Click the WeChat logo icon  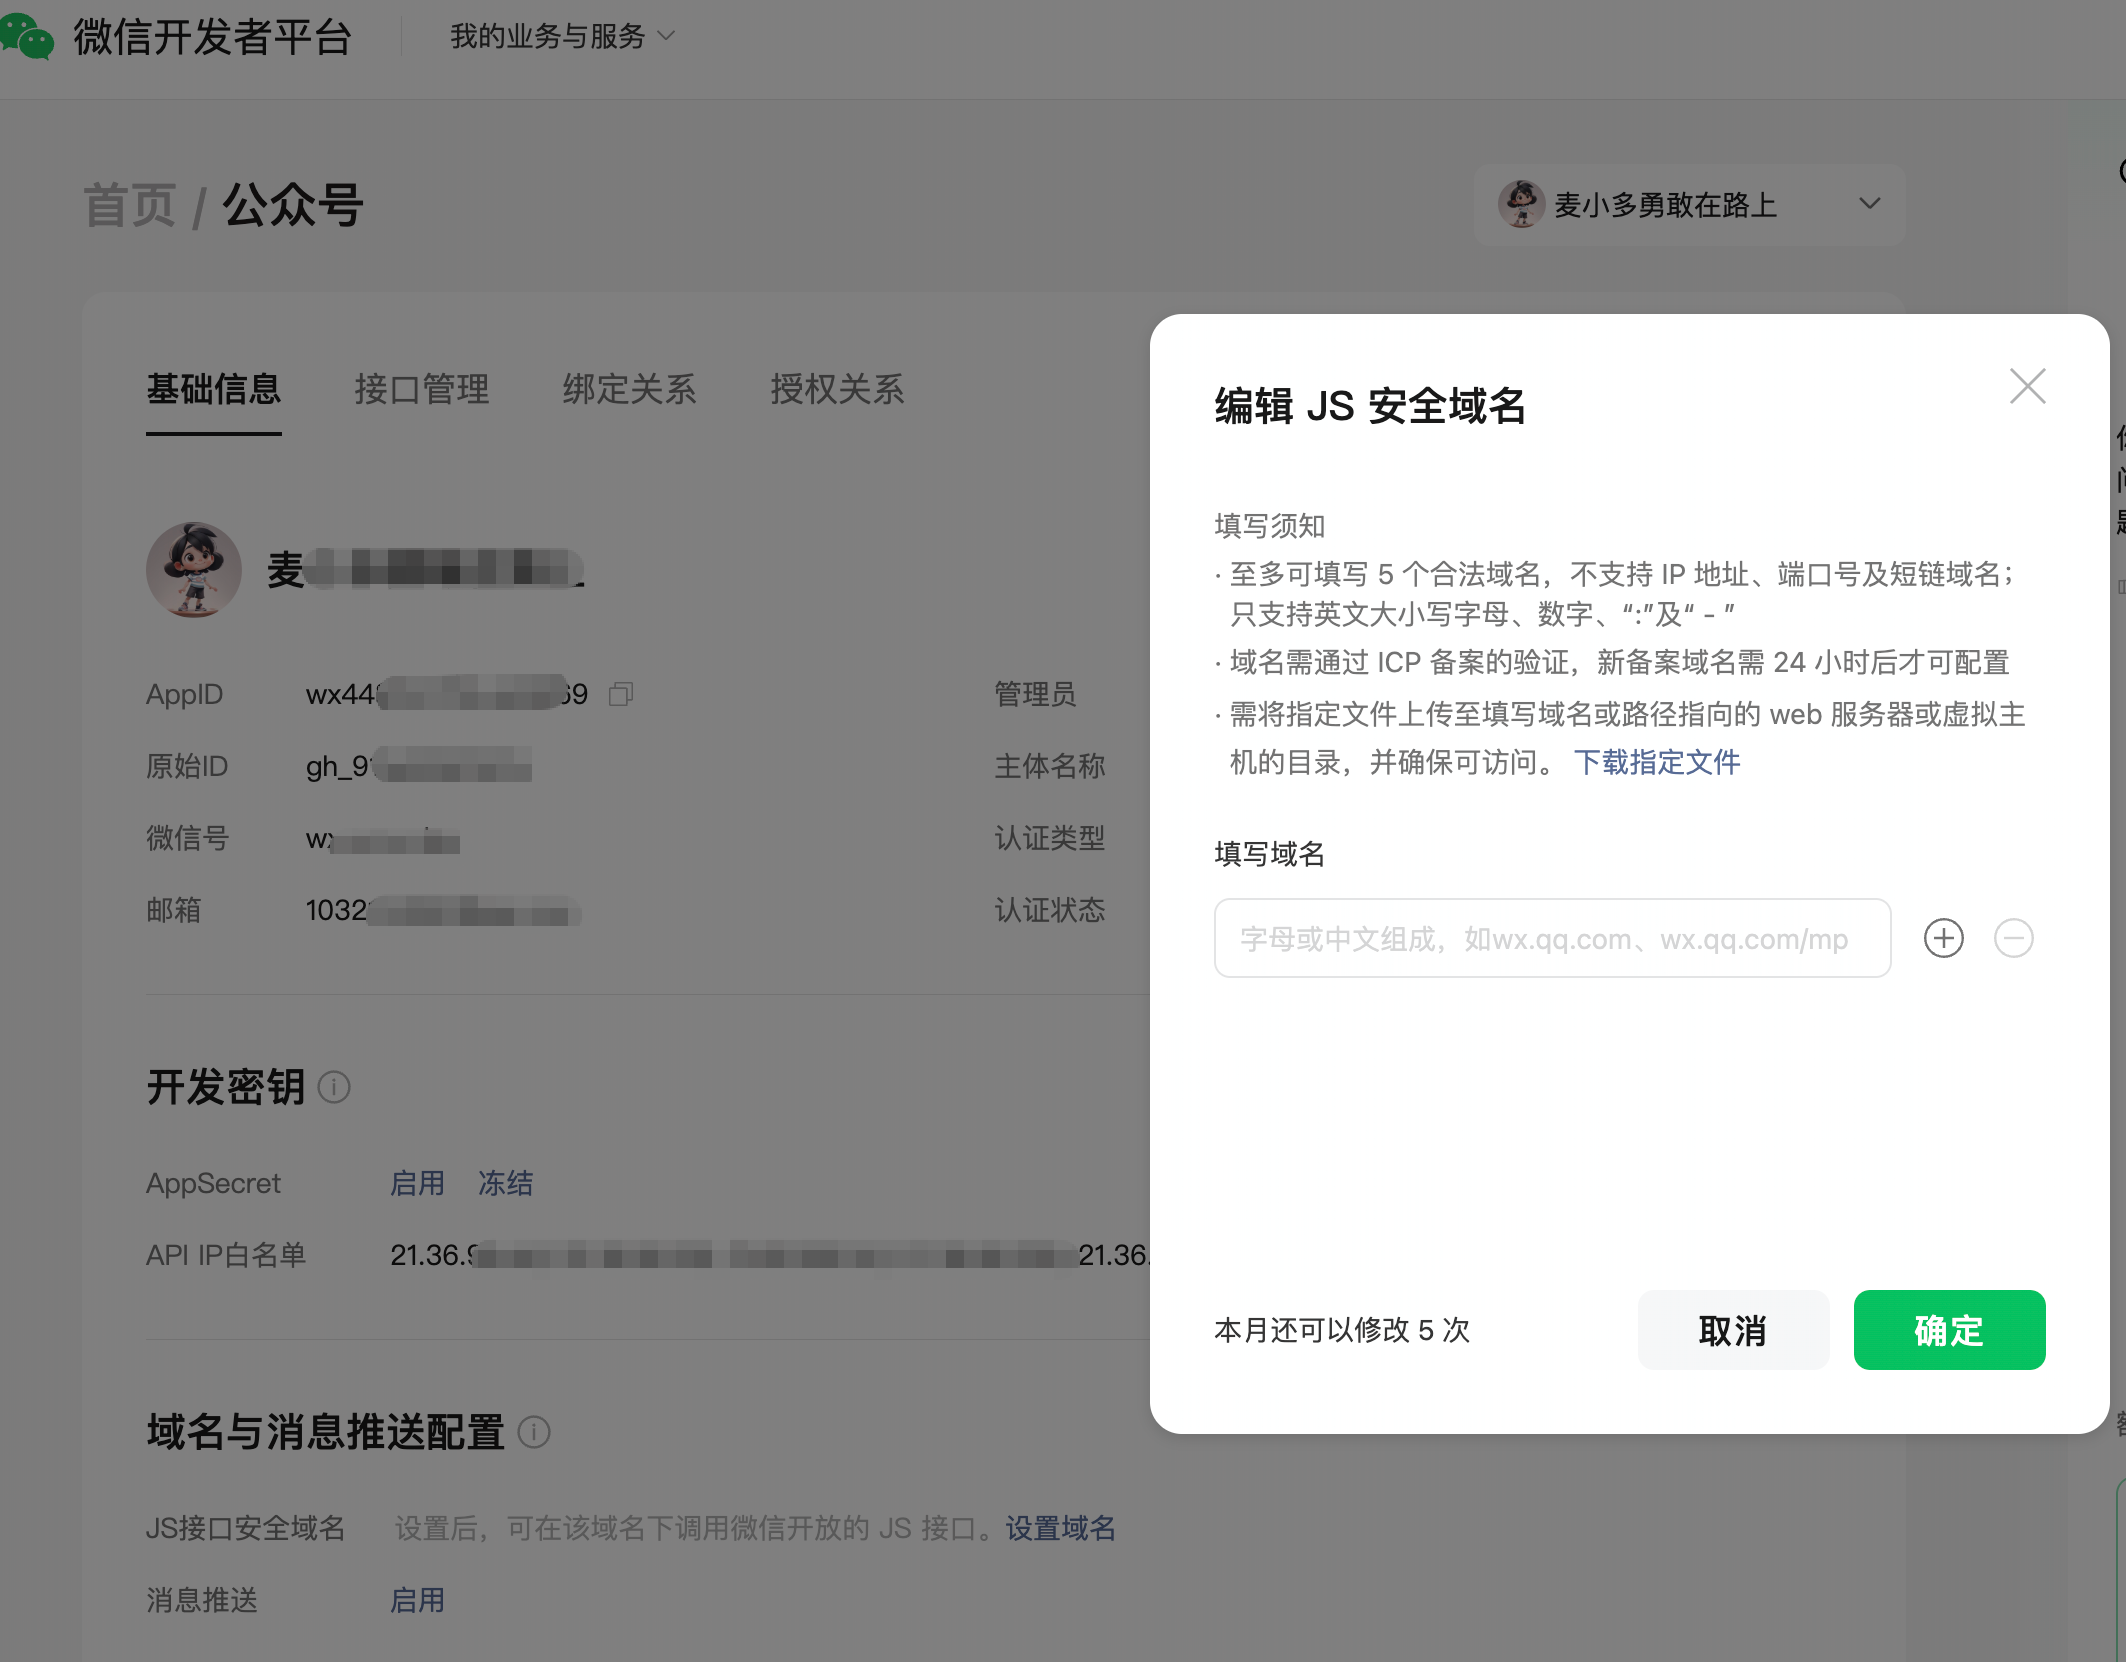[27, 37]
